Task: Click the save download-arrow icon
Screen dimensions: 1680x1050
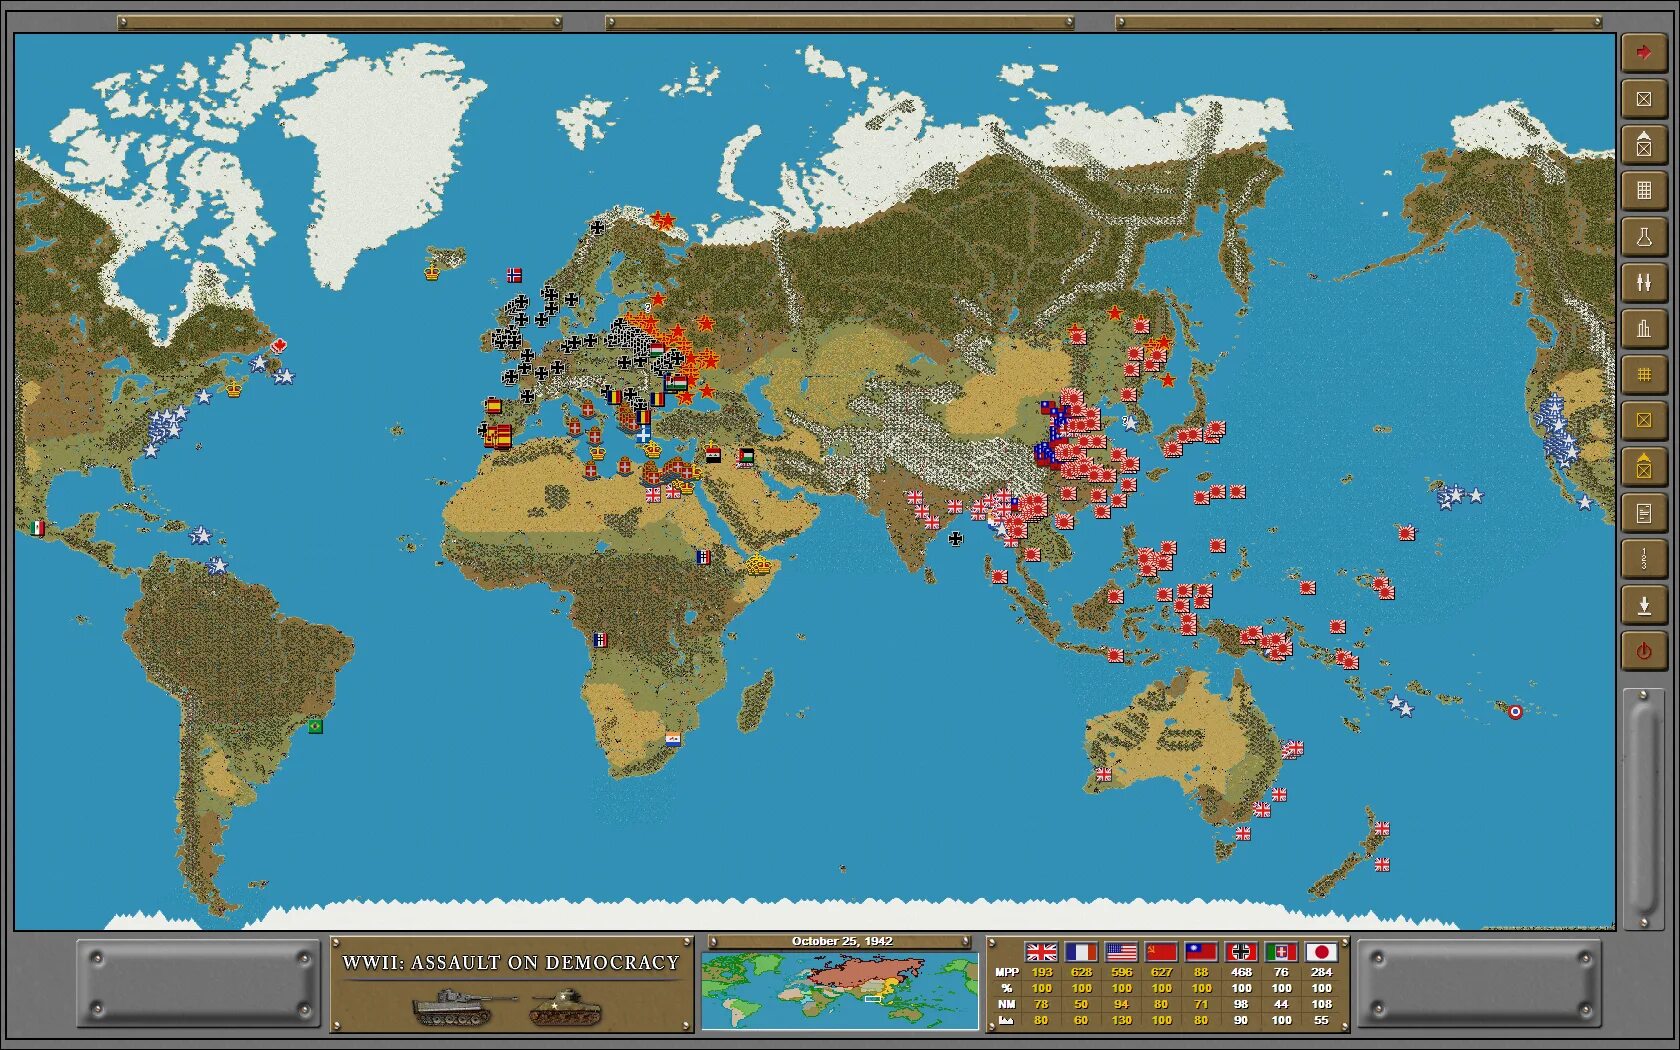Action: pyautogui.click(x=1643, y=605)
